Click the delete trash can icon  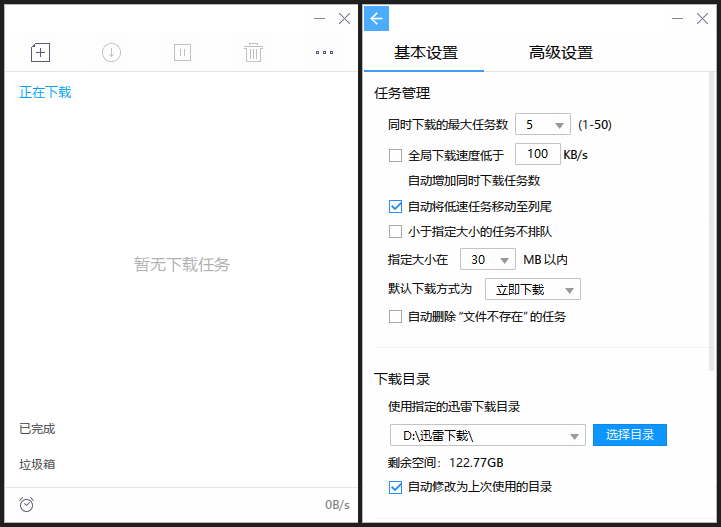pyautogui.click(x=253, y=52)
